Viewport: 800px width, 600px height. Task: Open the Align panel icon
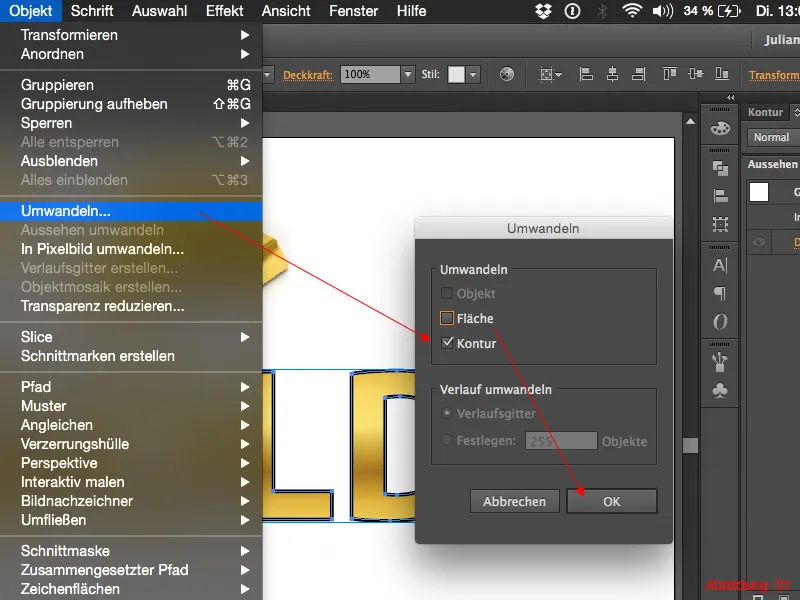point(720,196)
